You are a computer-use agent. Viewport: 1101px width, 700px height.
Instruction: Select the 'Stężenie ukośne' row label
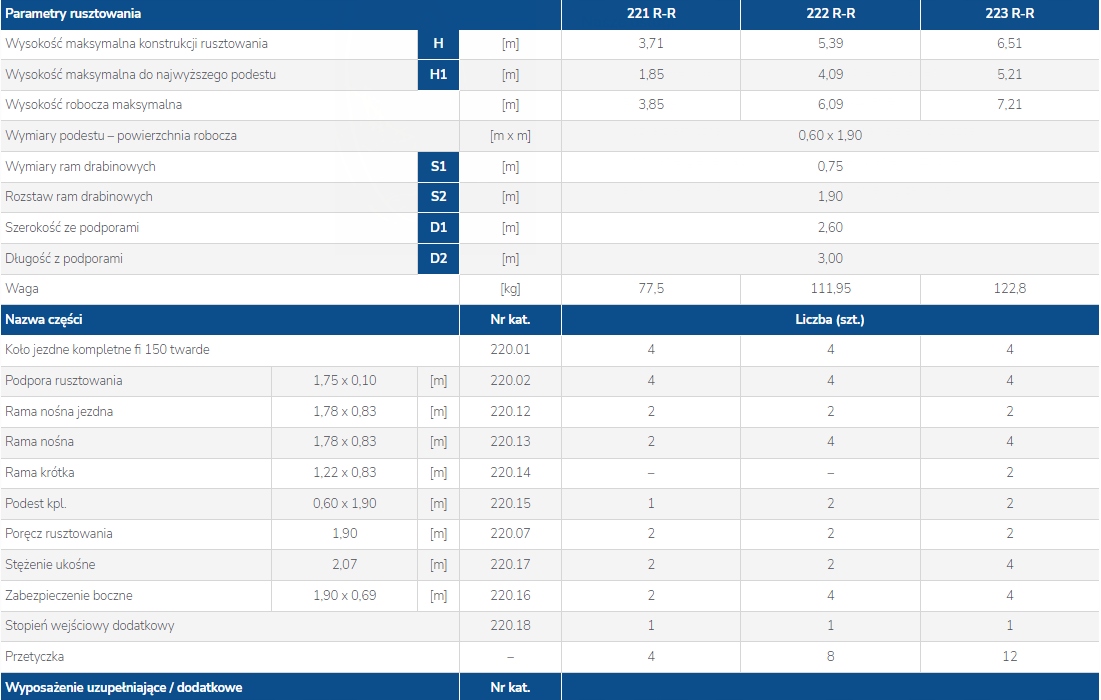pyautogui.click(x=50, y=564)
